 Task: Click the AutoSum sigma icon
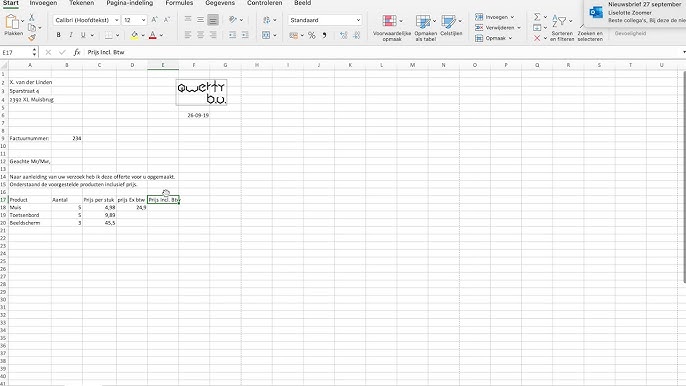click(x=537, y=17)
